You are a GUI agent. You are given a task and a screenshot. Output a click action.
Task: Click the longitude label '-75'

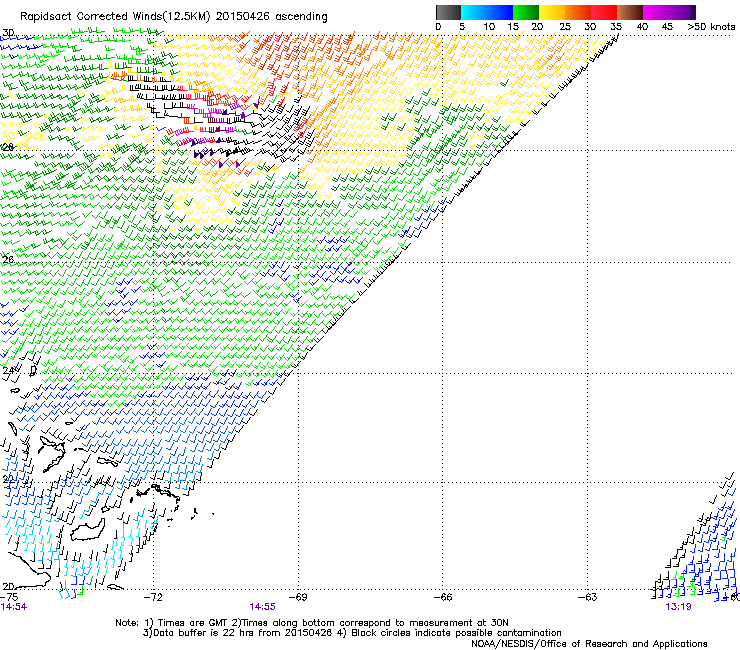pos(9,597)
